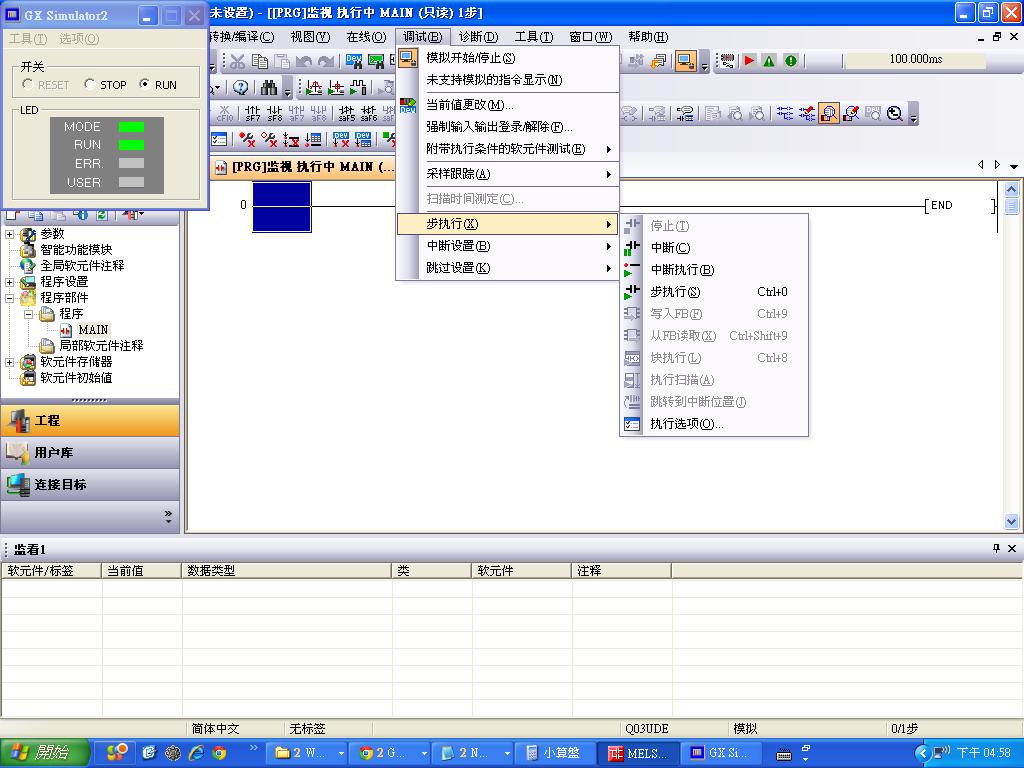Image resolution: width=1024 pixels, height=768 pixels.
Task: Click the cut scissors toolbar icon
Action: coord(238,62)
